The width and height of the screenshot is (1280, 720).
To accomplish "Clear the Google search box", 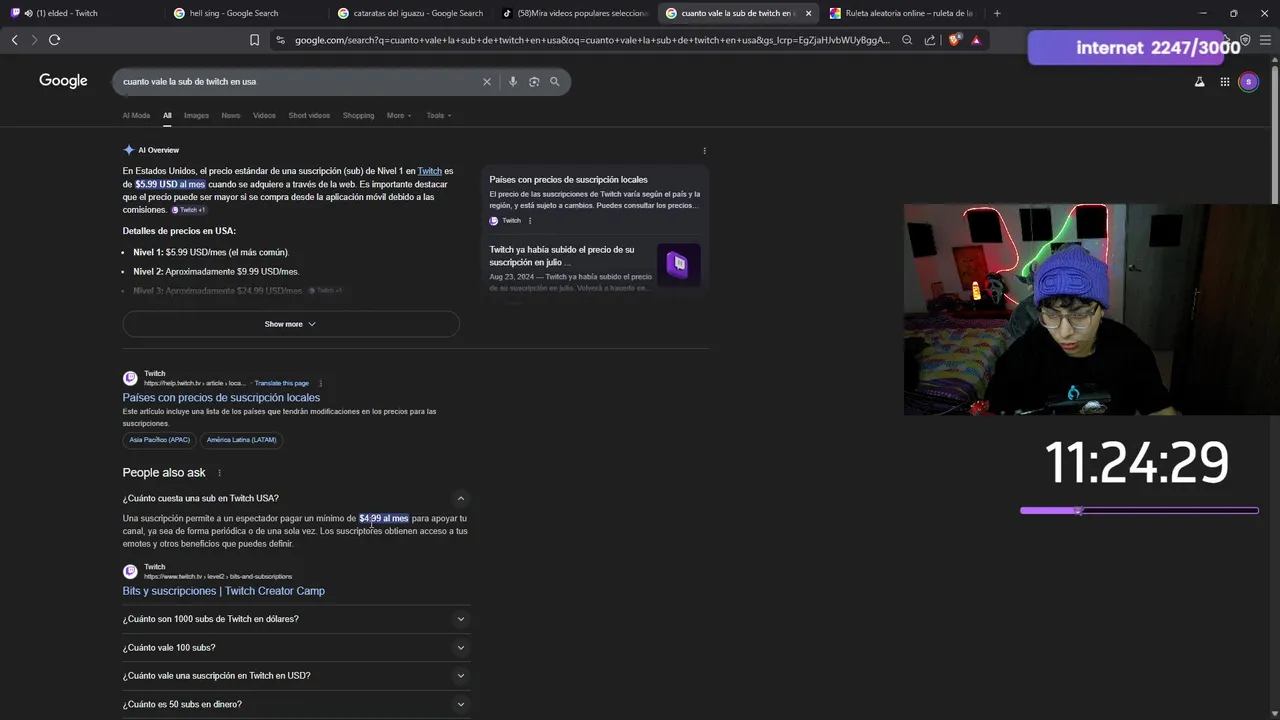I will coord(487,82).
